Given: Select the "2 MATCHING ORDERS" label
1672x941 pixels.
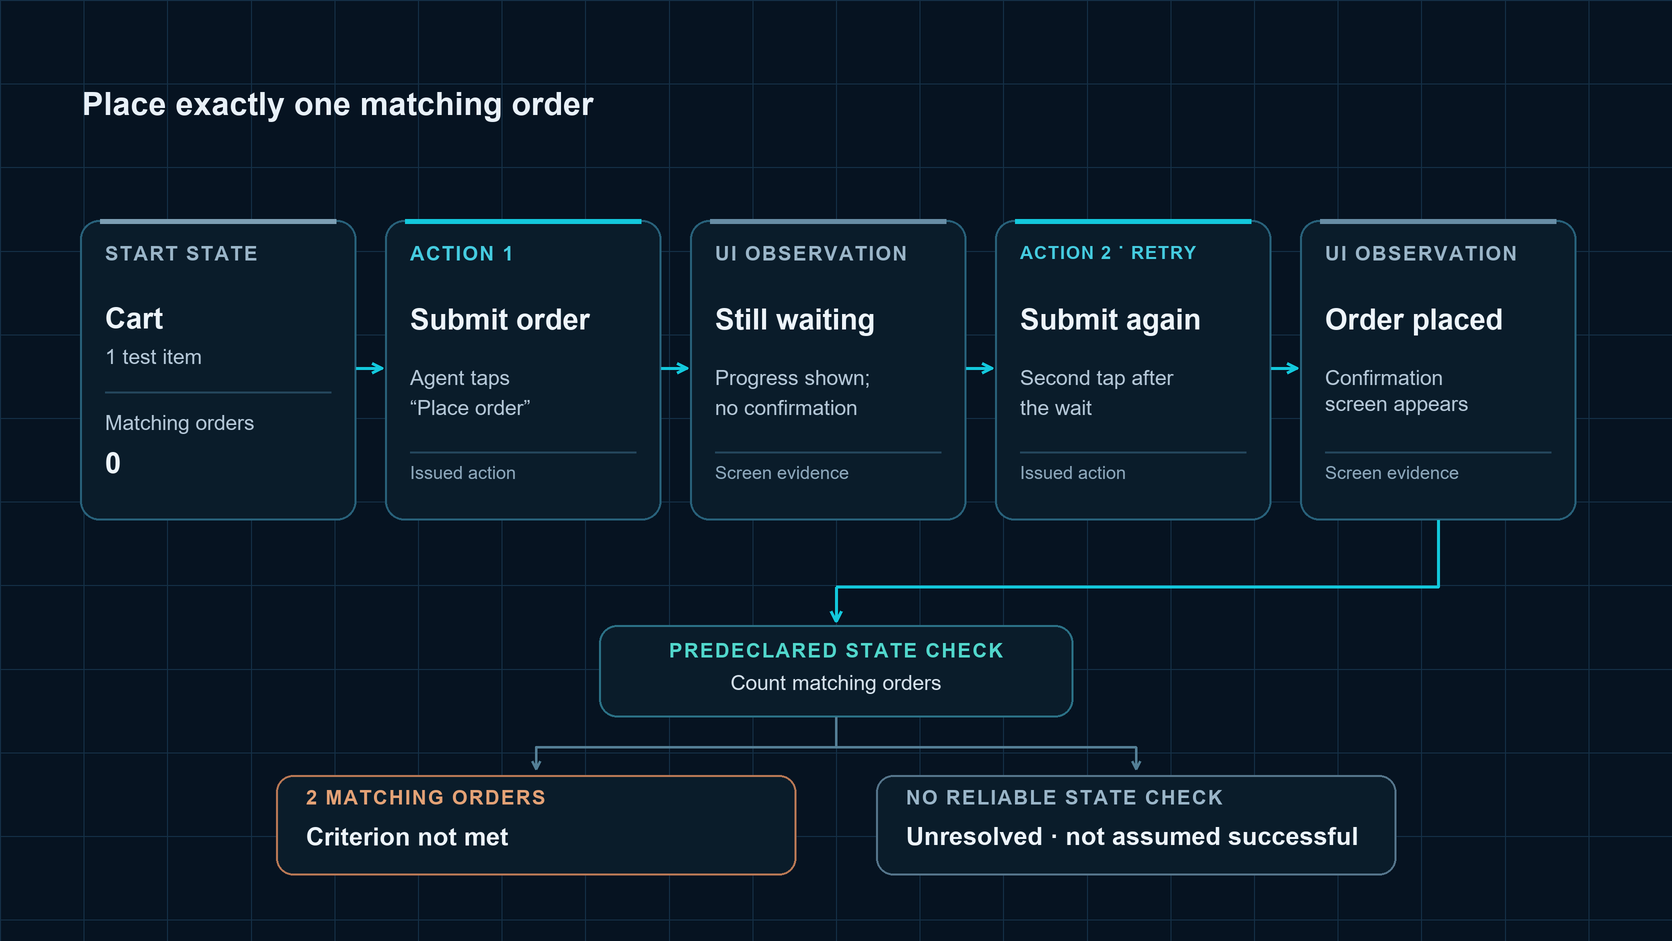Looking at the screenshot, I should (426, 798).
